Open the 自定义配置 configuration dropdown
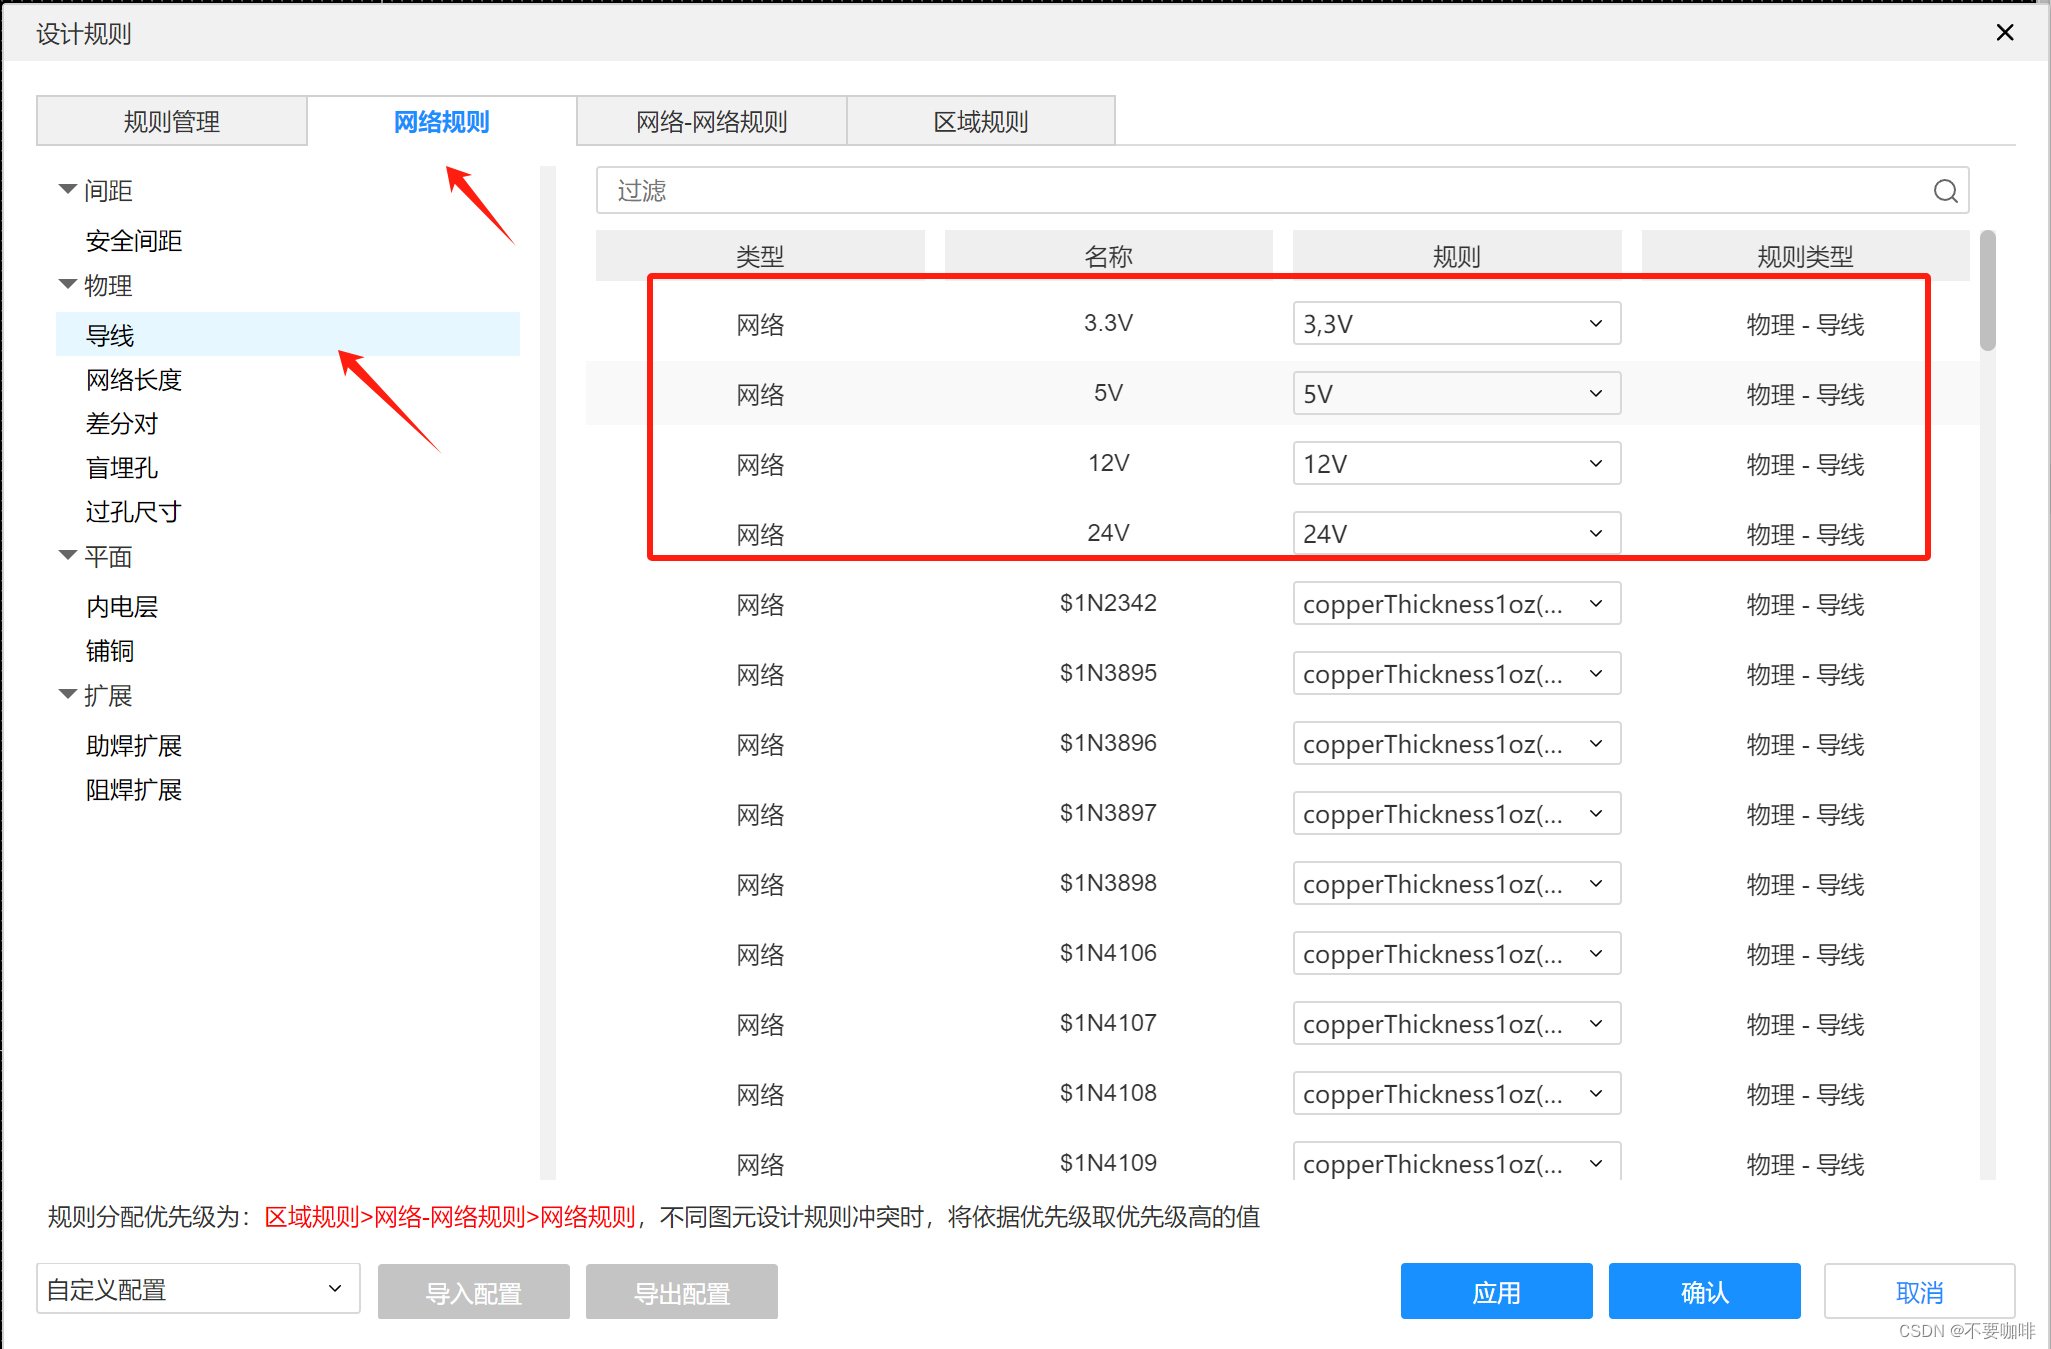This screenshot has height=1349, width=2051. coord(198,1289)
